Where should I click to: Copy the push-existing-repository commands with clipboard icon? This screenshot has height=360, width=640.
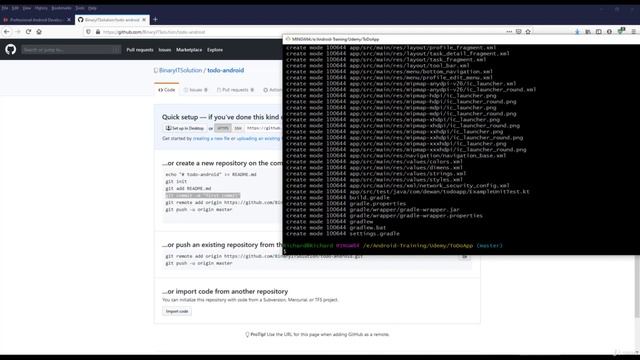tap(464, 257)
